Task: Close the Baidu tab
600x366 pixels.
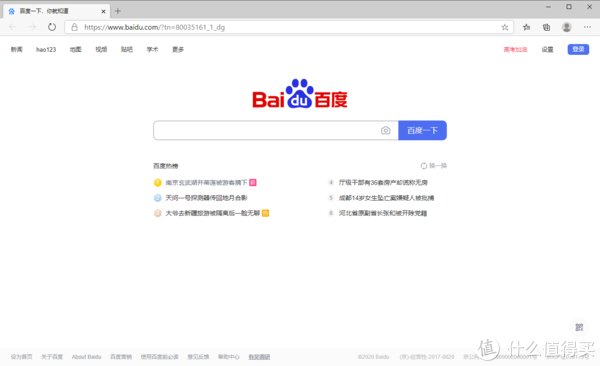Action: [103, 11]
